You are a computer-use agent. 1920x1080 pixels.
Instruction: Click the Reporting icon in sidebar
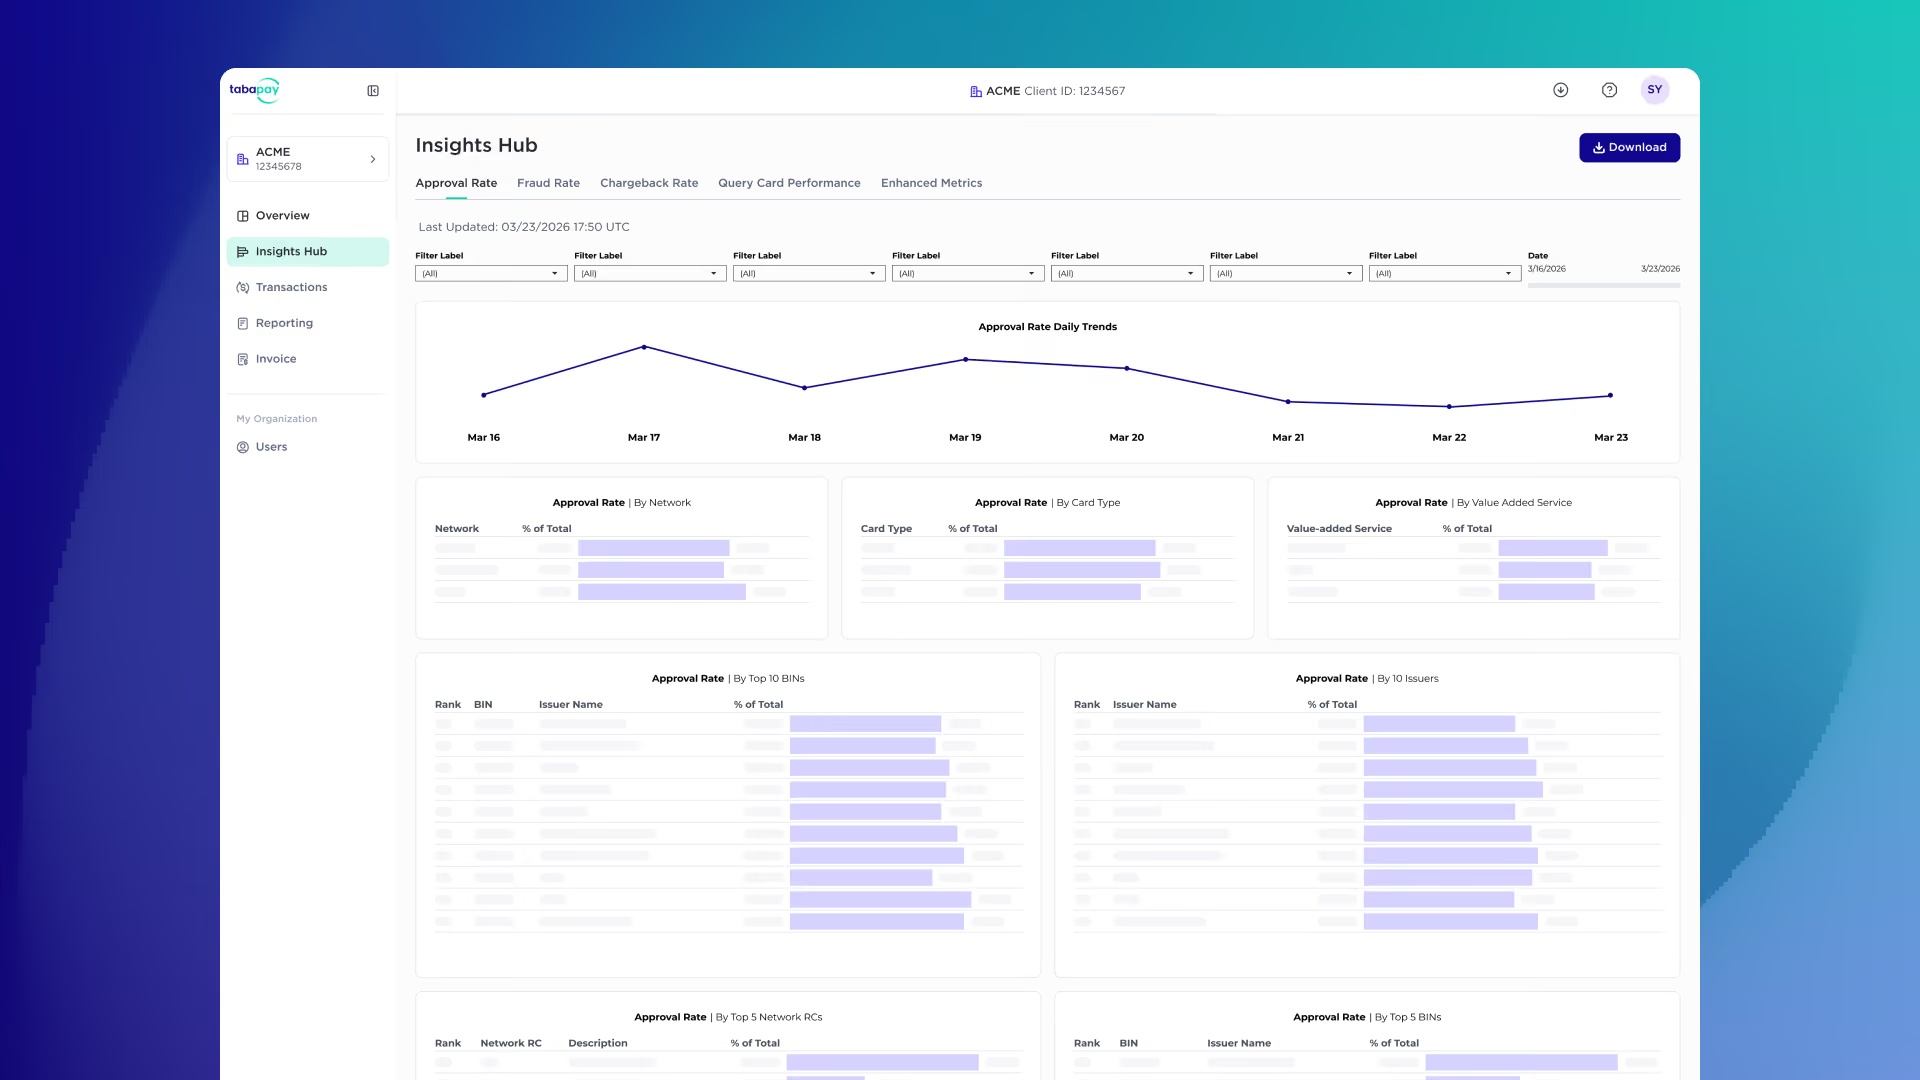tap(242, 324)
